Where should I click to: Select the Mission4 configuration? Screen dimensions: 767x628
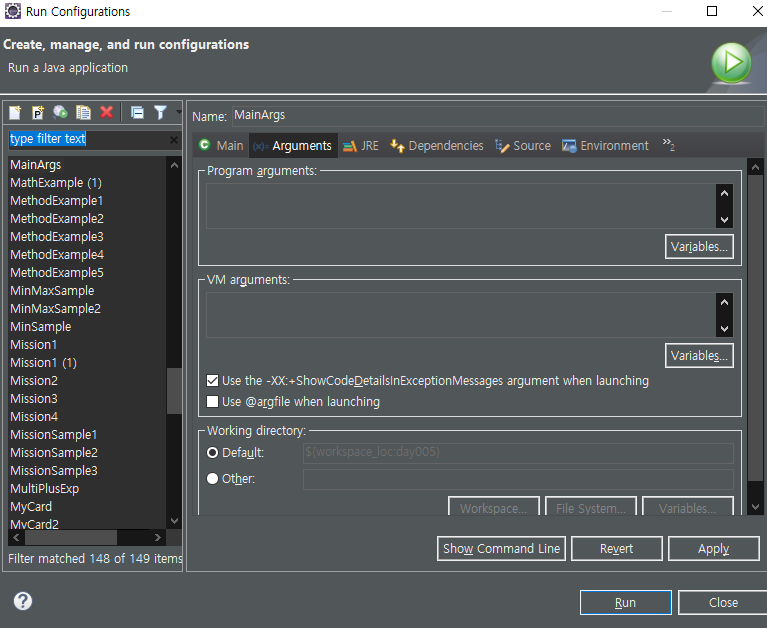click(x=34, y=417)
